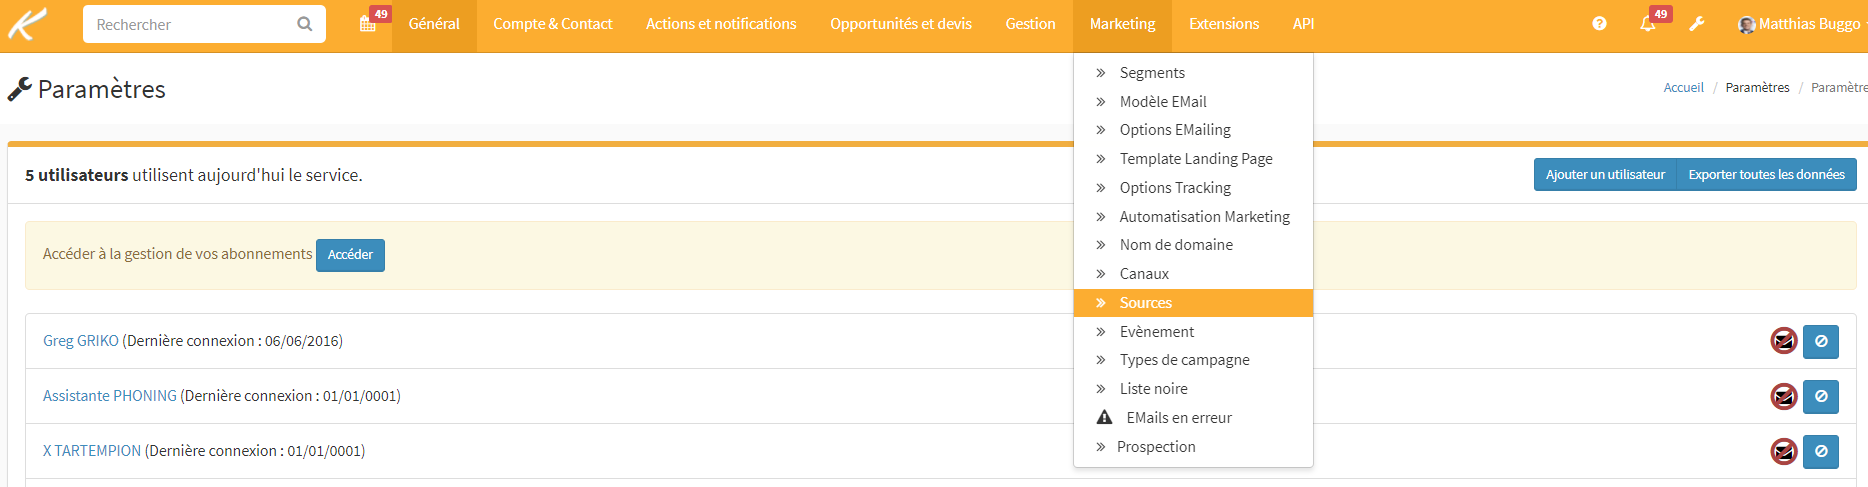Image resolution: width=1868 pixels, height=487 pixels.
Task: Click the Rechercher search field
Action: click(x=190, y=24)
